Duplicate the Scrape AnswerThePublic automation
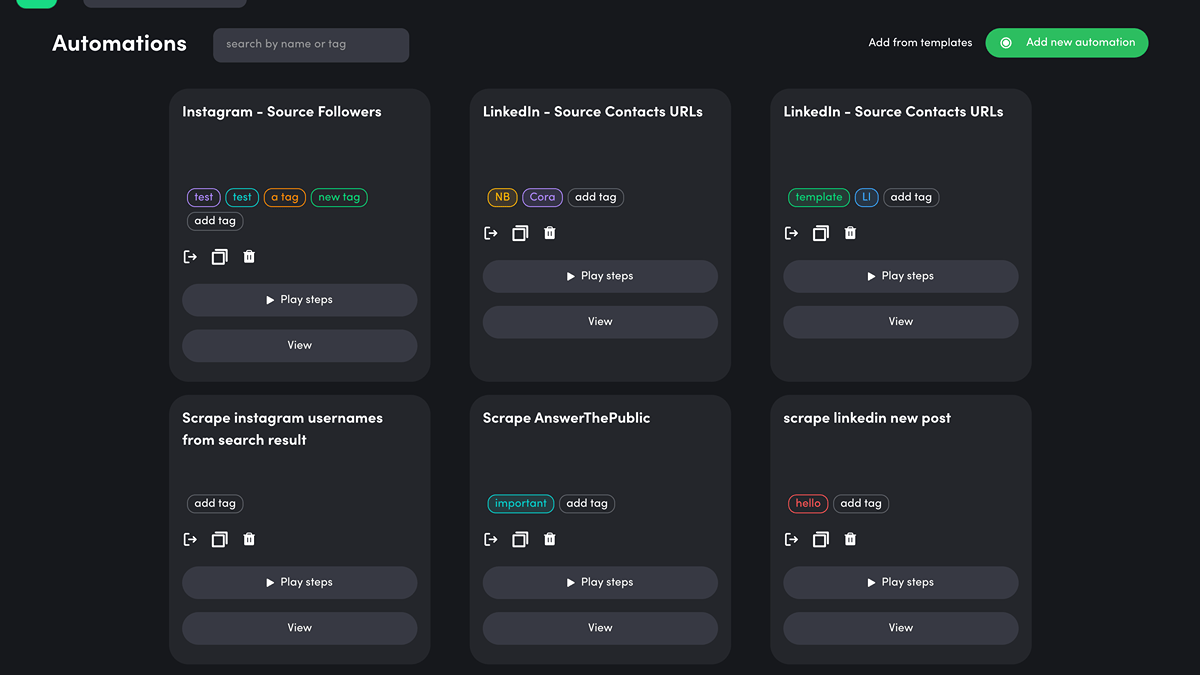 [x=520, y=540]
